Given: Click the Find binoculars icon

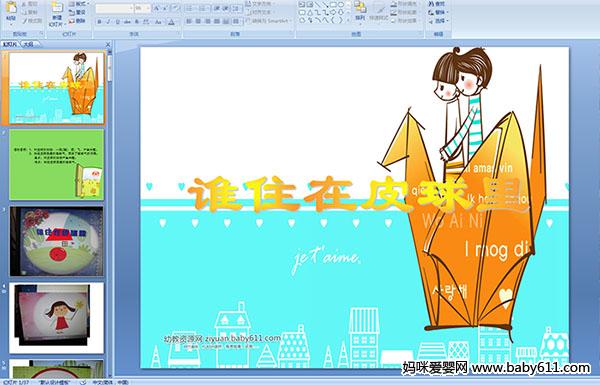Looking at the screenshot, I should pos(432,4).
